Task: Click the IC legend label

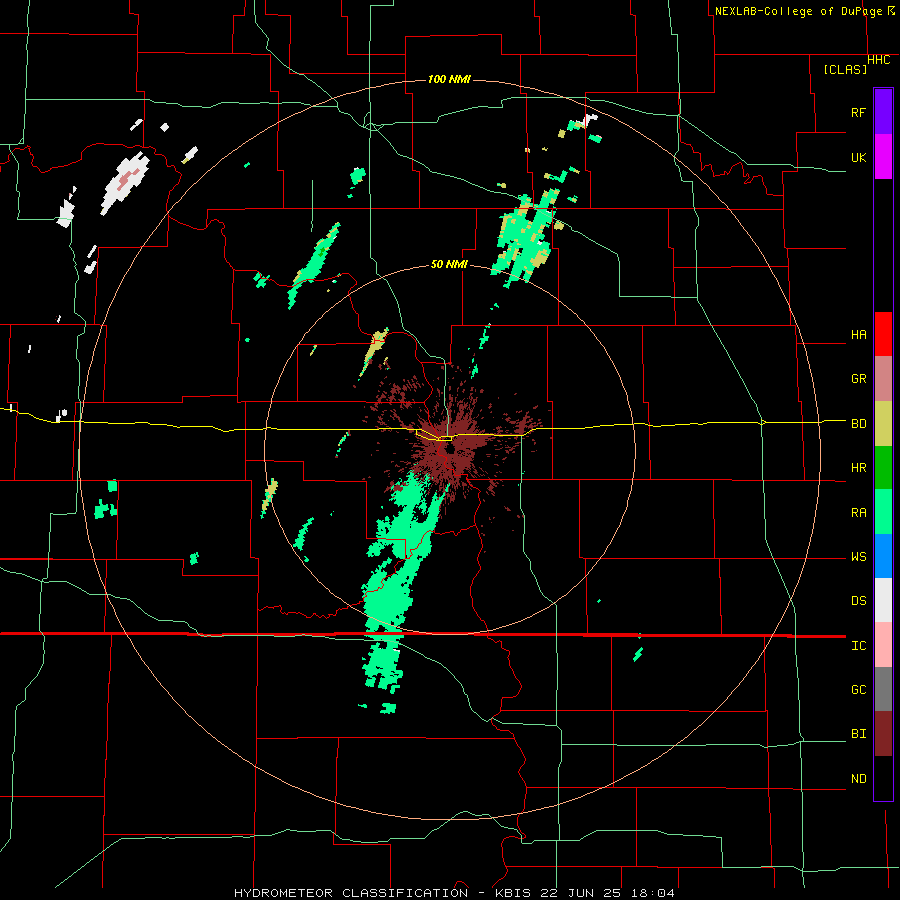Action: (858, 646)
